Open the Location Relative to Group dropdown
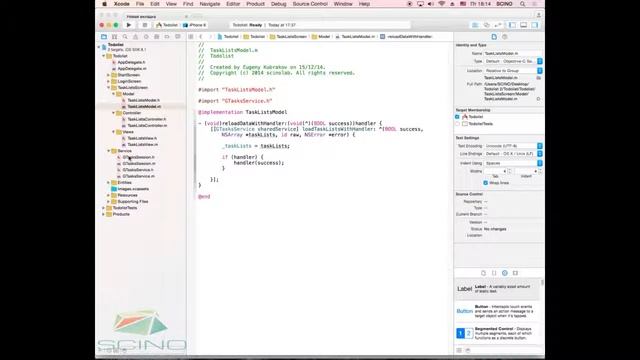The height and width of the screenshot is (360, 640). [513, 71]
